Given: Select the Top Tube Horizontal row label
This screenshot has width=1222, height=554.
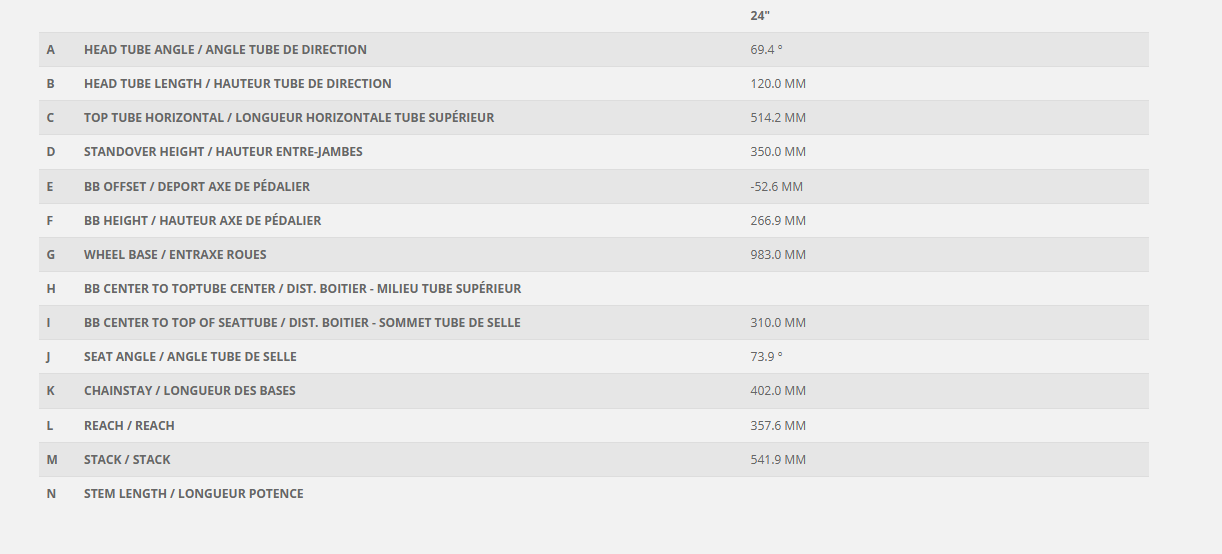Looking at the screenshot, I should tap(288, 118).
